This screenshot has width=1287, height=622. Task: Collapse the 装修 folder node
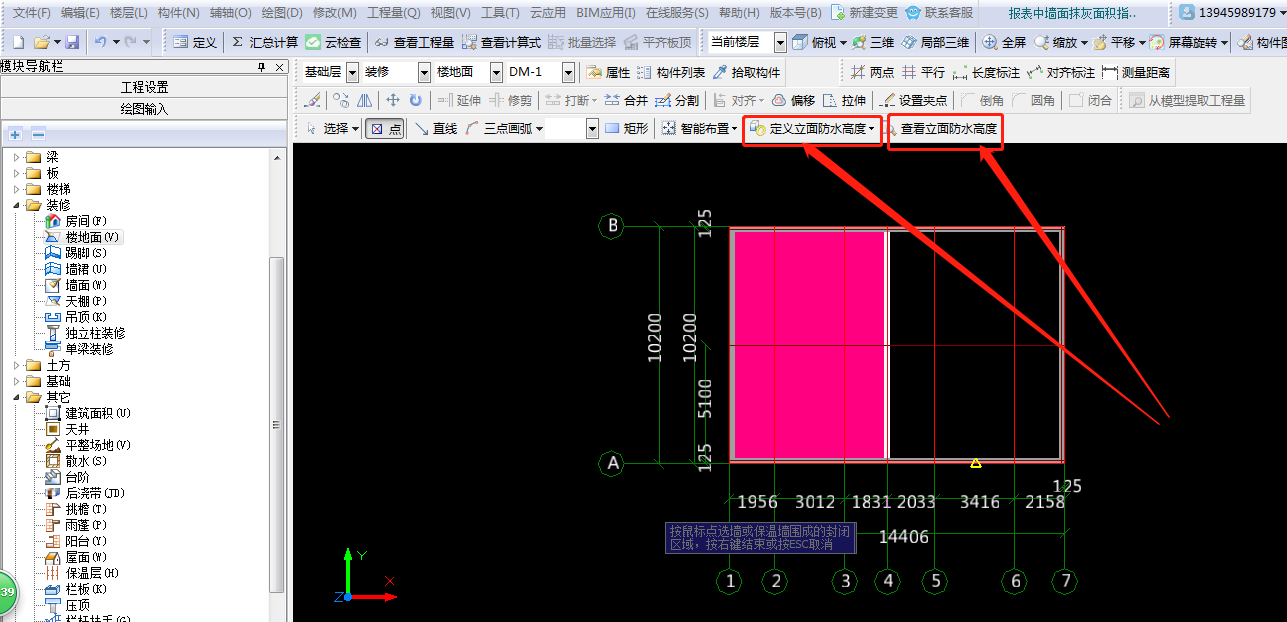click(16, 205)
